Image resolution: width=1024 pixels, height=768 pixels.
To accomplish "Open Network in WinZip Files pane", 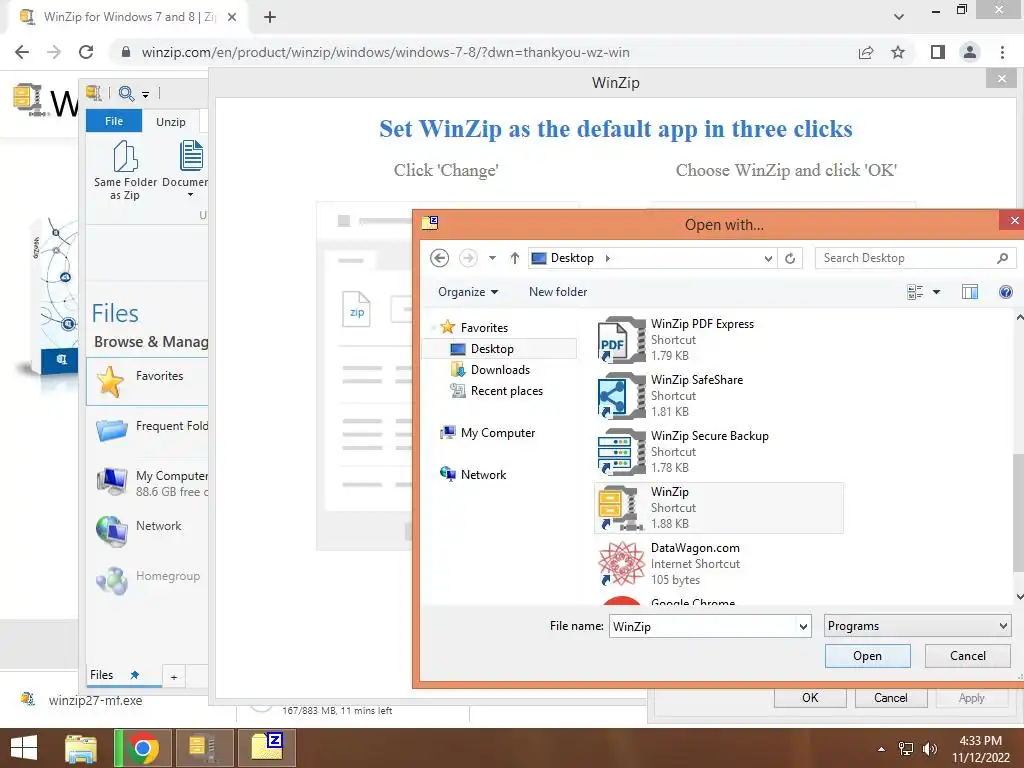I will pos(147,531).
